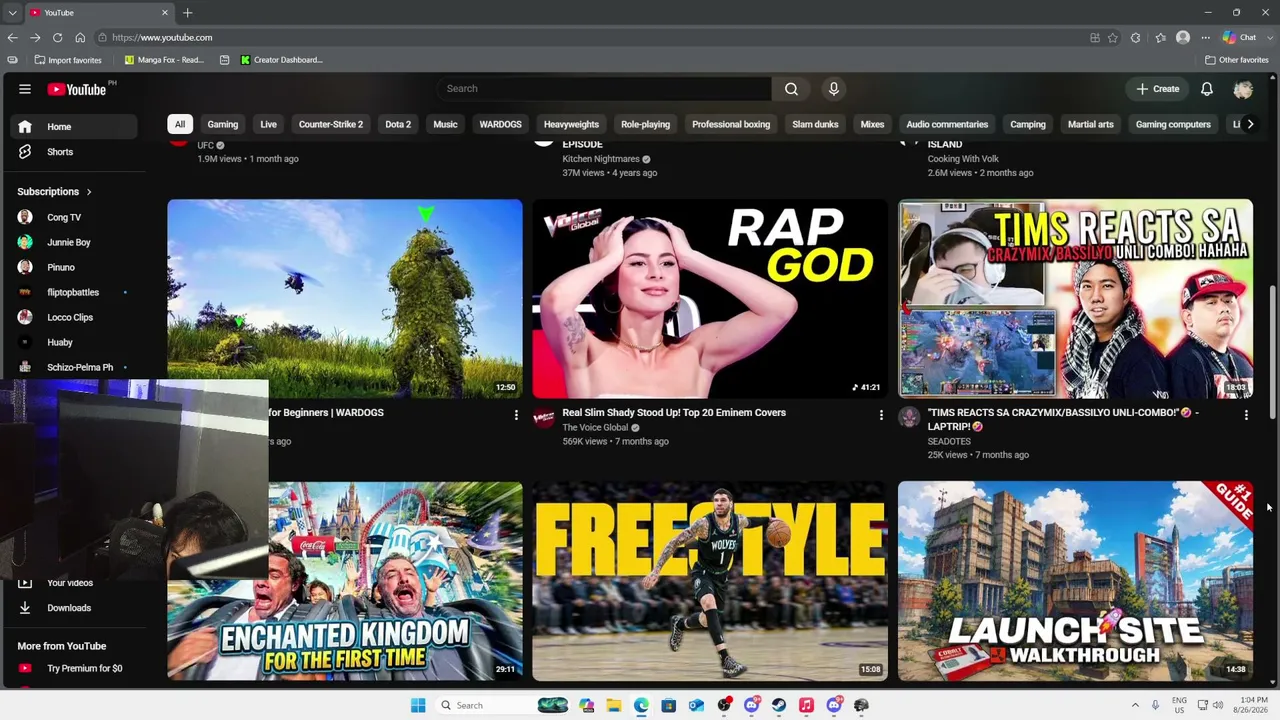Click the browser address bar
This screenshot has height=720, width=1280.
pos(590,38)
